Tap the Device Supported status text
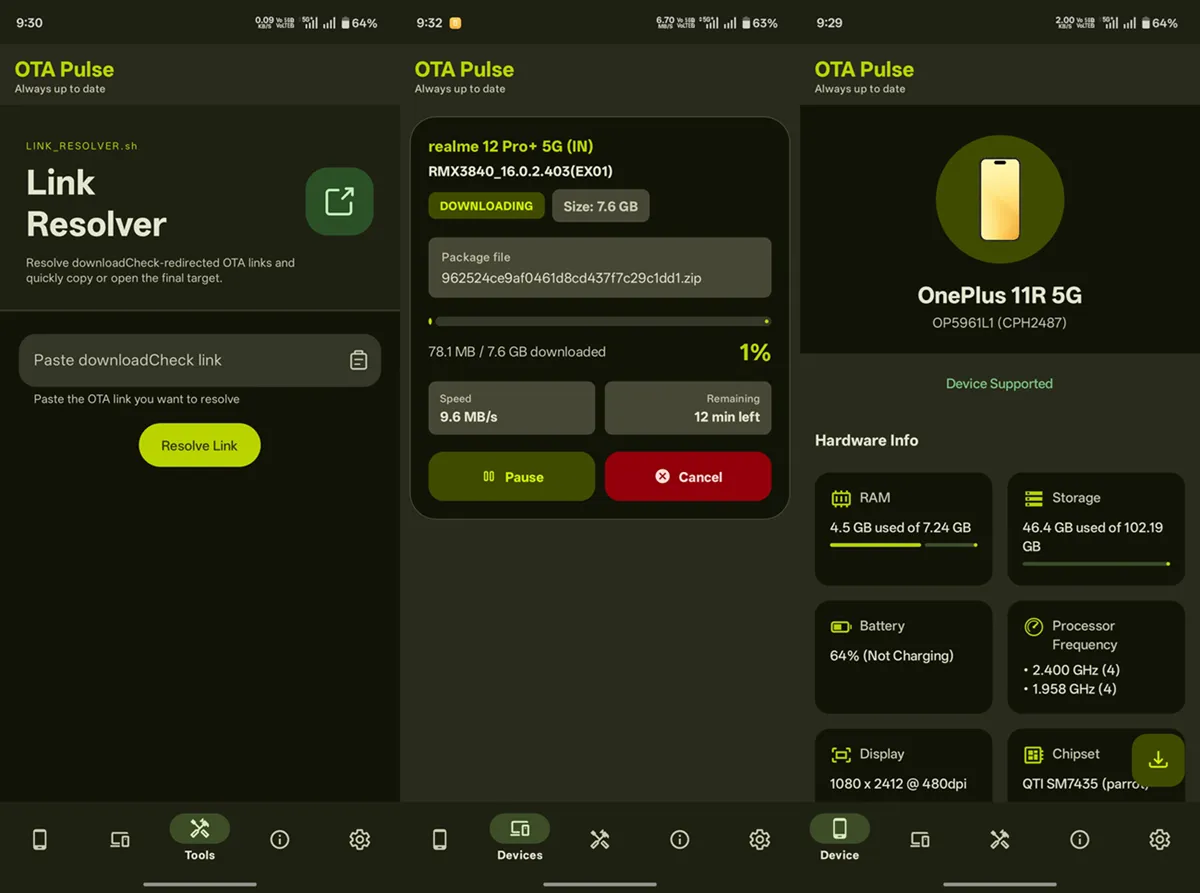1200x893 pixels. [x=999, y=383]
